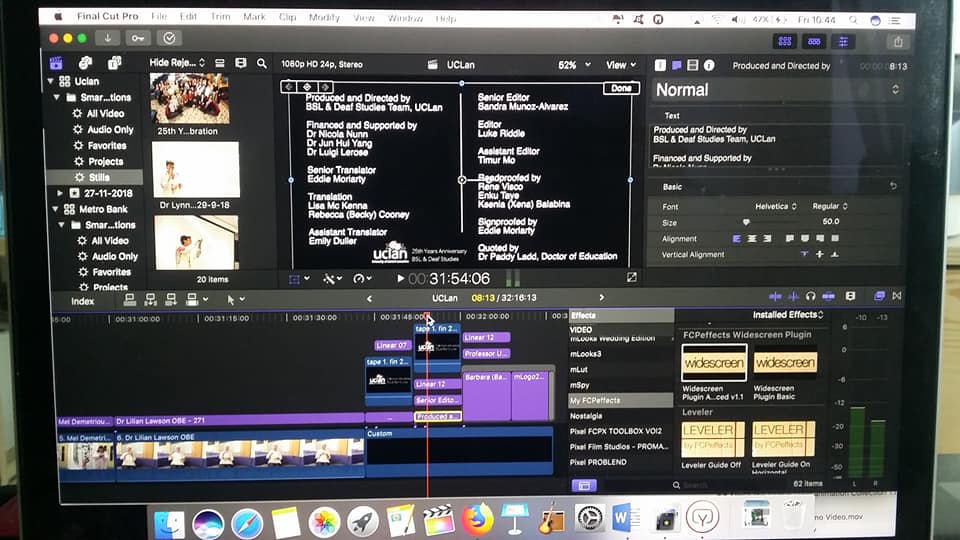Set vertical alignment to middle
This screenshot has height=540, width=960.
click(x=819, y=254)
